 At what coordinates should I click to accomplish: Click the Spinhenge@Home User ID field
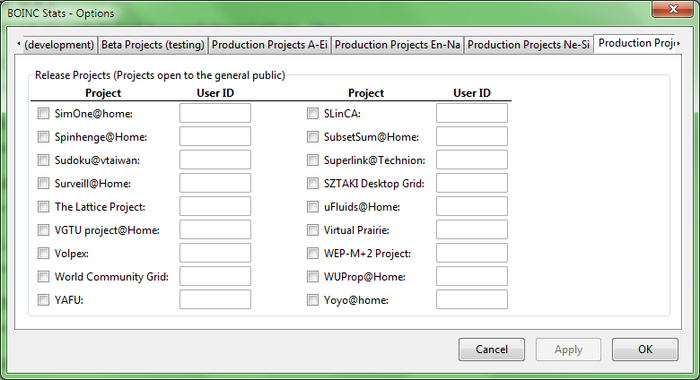pos(215,136)
